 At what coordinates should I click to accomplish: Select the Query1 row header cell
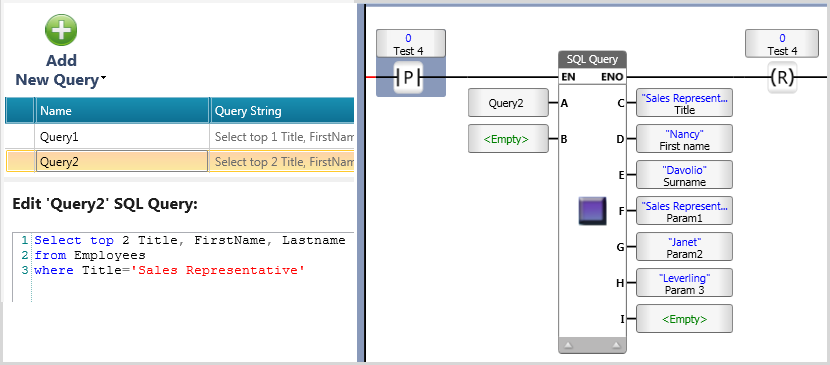pos(20,137)
